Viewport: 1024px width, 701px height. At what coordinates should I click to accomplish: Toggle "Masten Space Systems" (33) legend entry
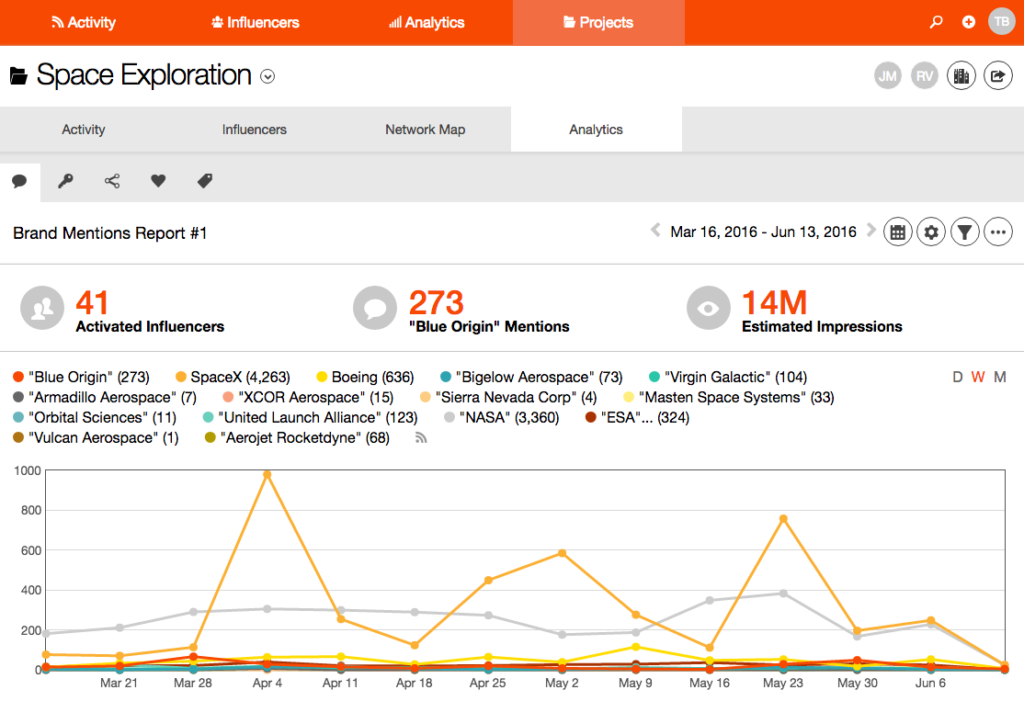pos(729,397)
